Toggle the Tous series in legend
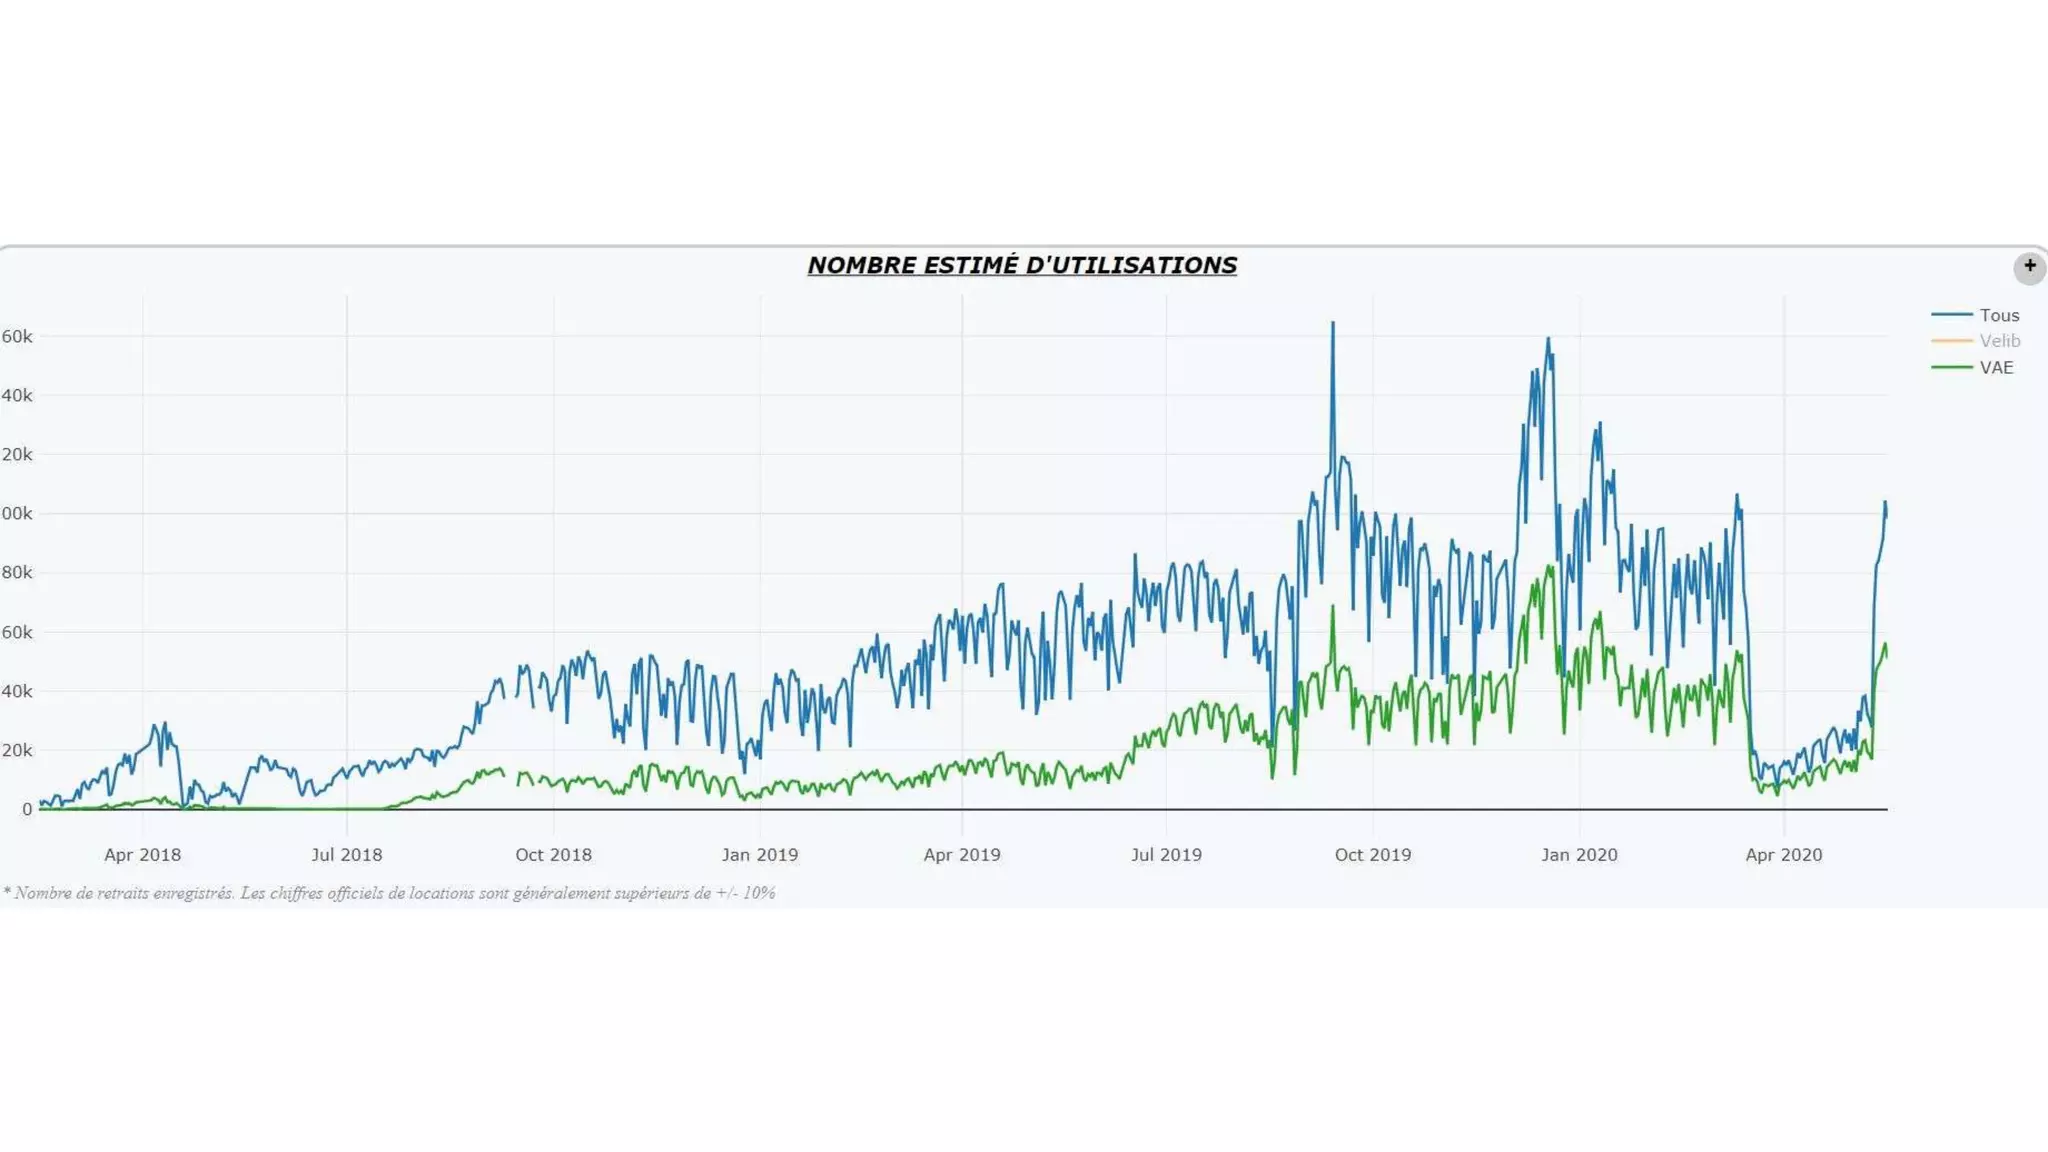 click(x=1999, y=315)
